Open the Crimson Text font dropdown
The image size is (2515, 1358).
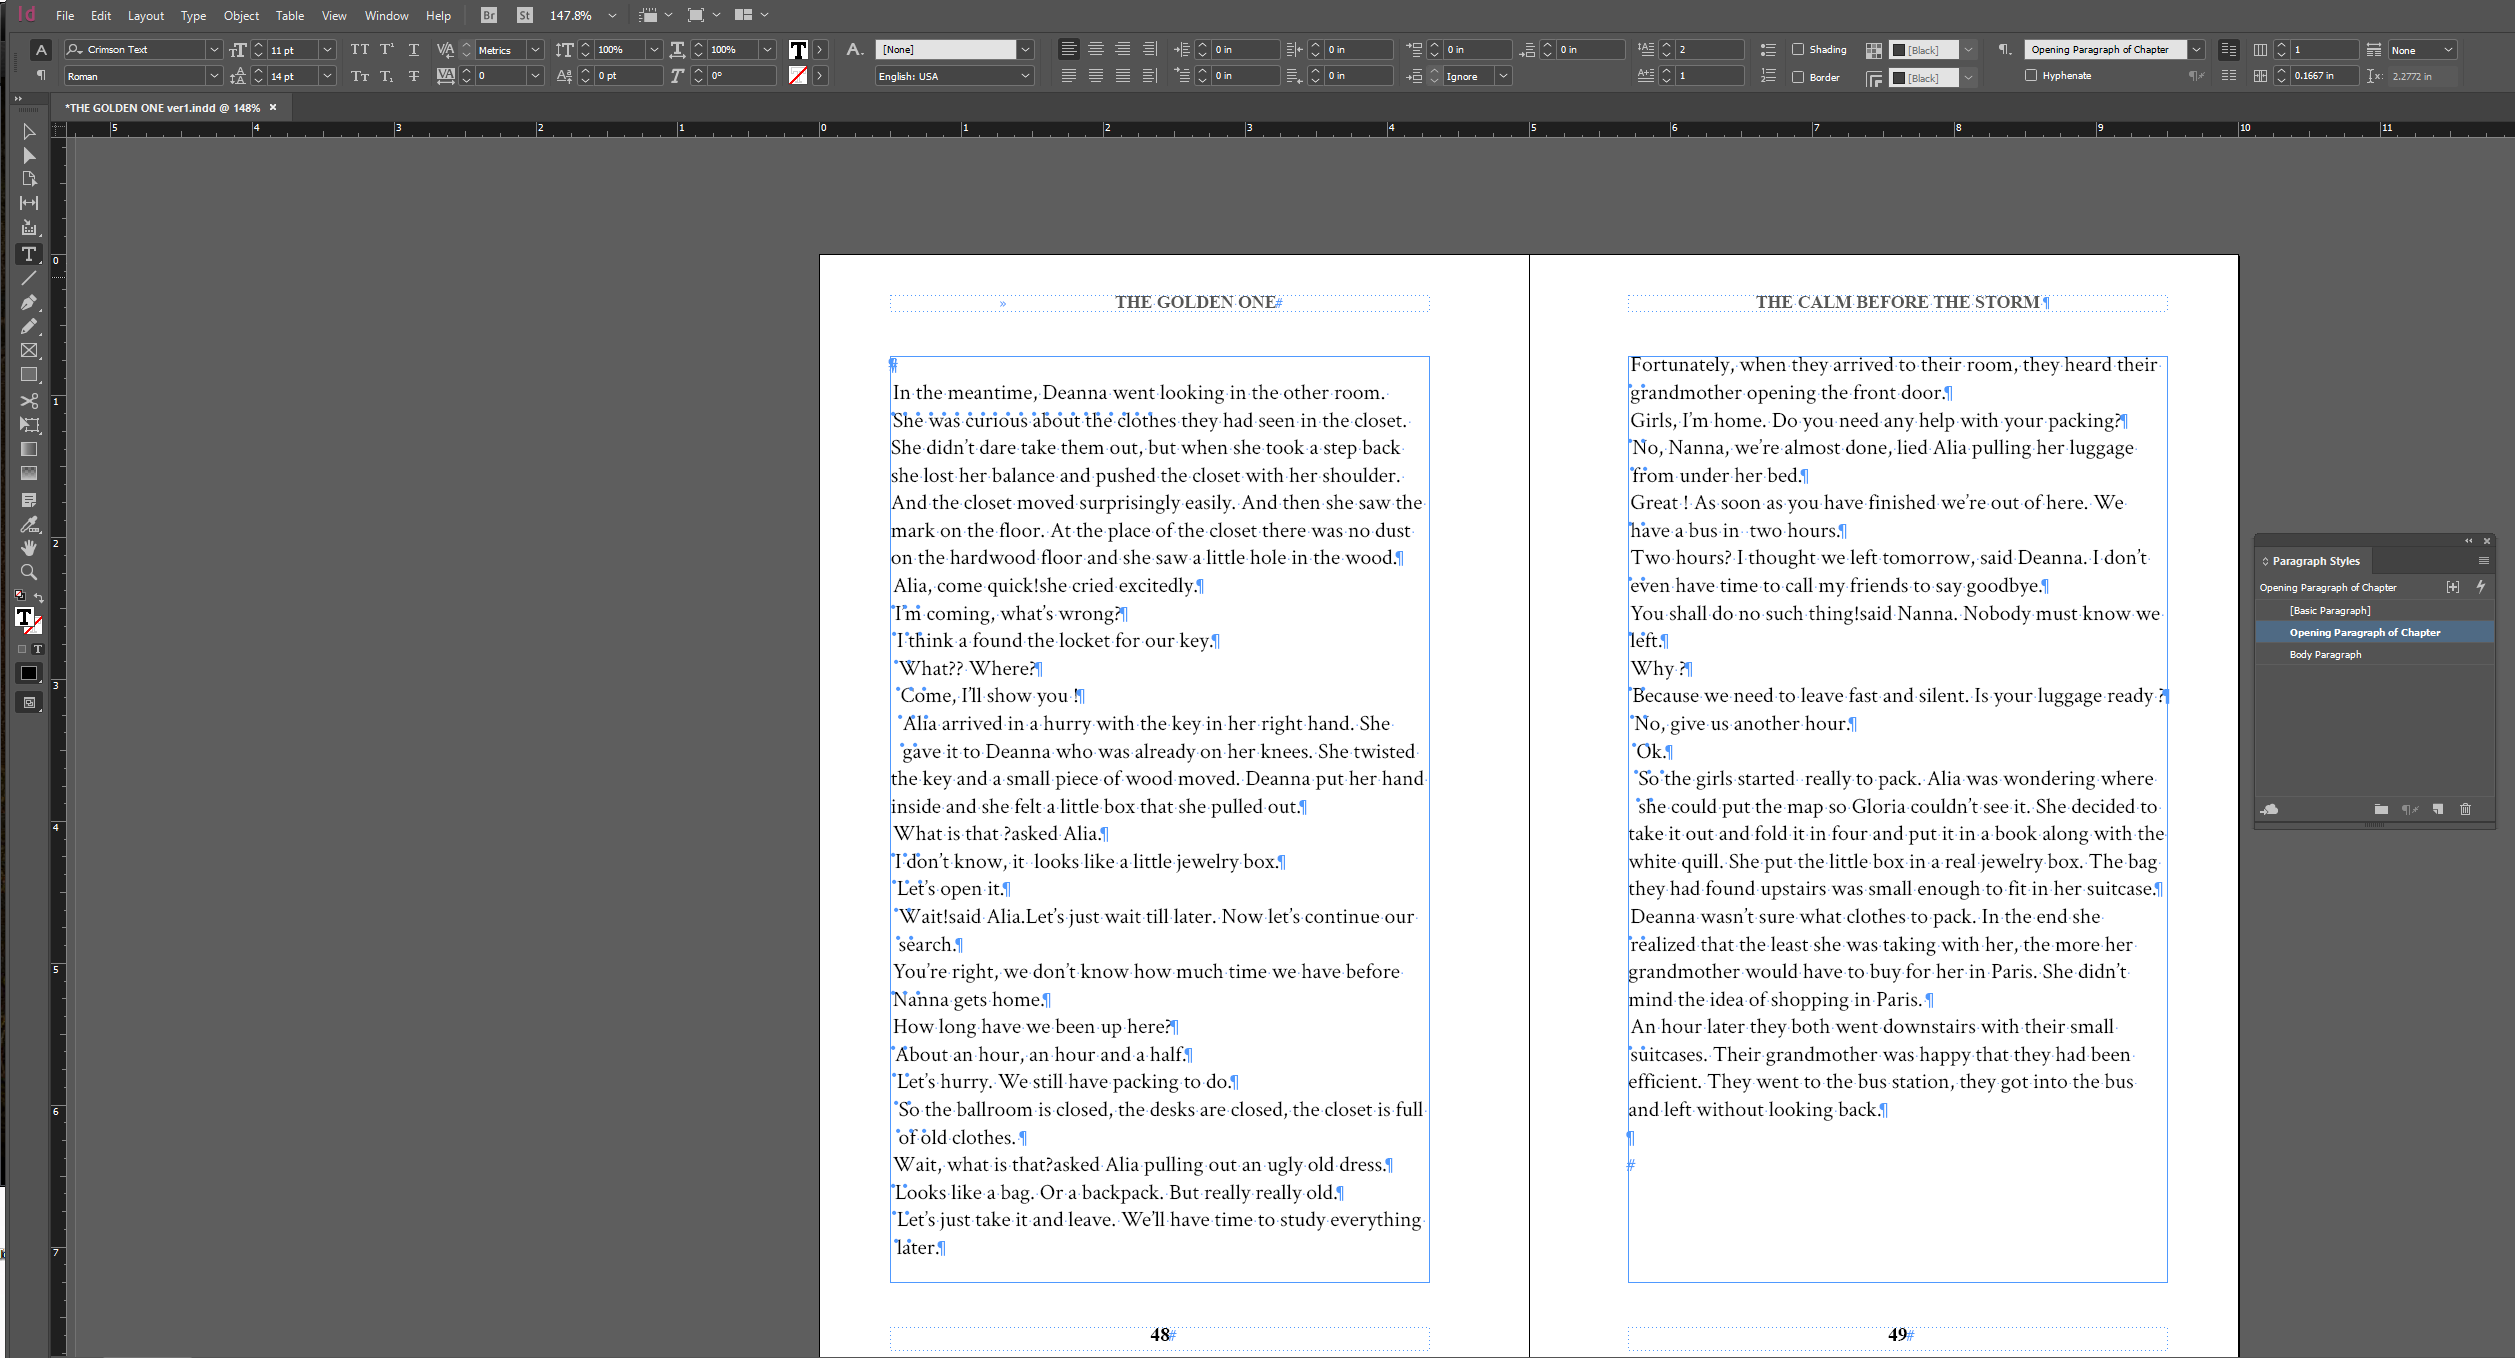tap(213, 49)
